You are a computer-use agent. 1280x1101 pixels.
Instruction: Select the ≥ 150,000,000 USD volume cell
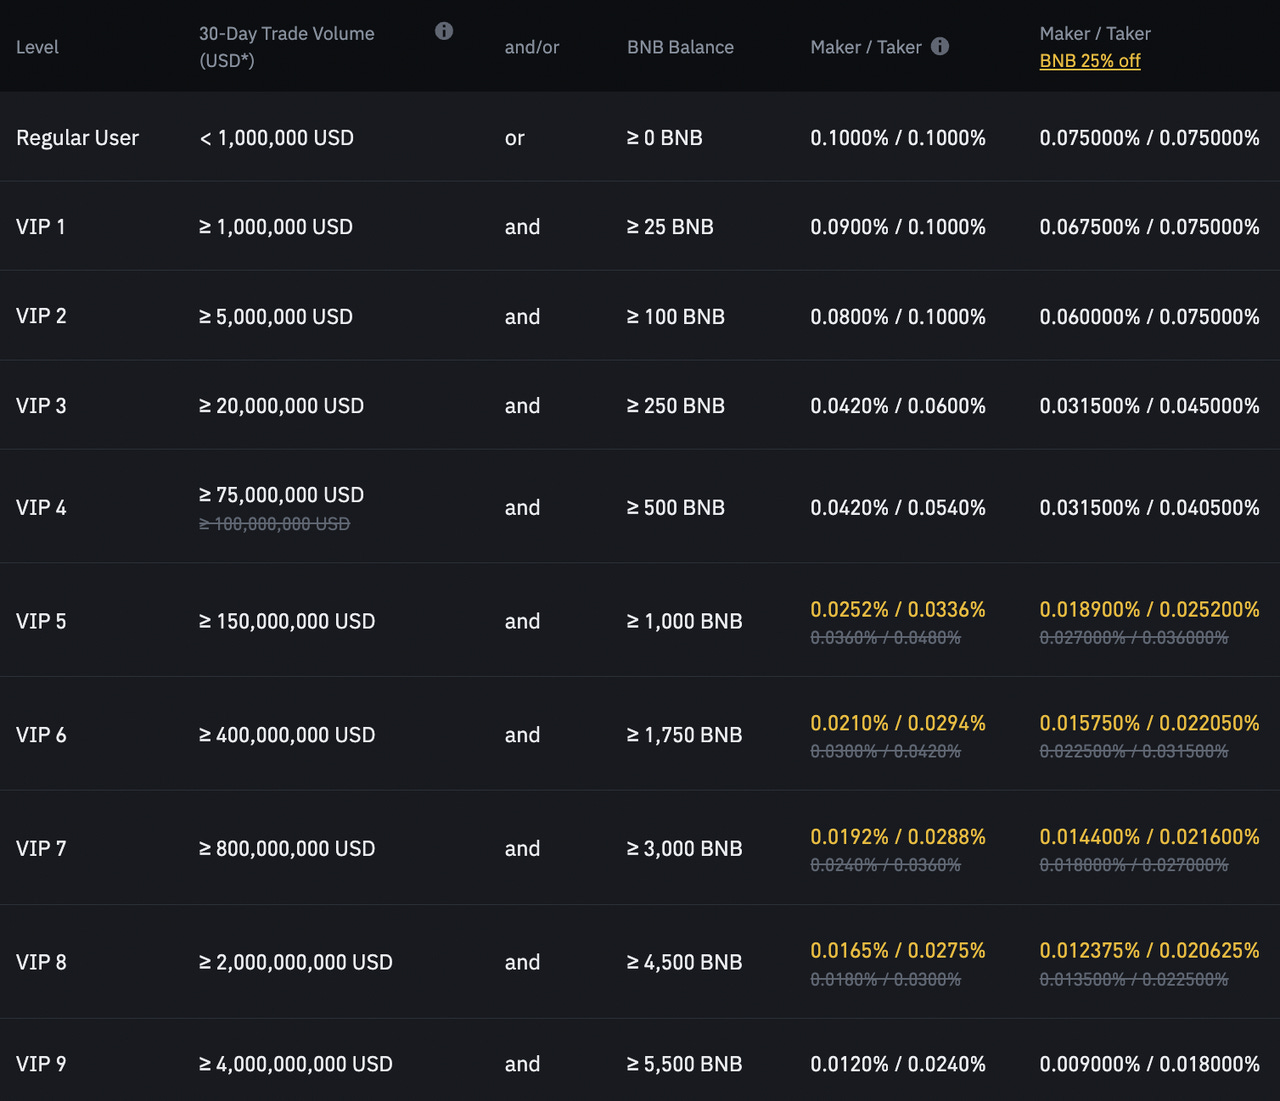(x=287, y=621)
